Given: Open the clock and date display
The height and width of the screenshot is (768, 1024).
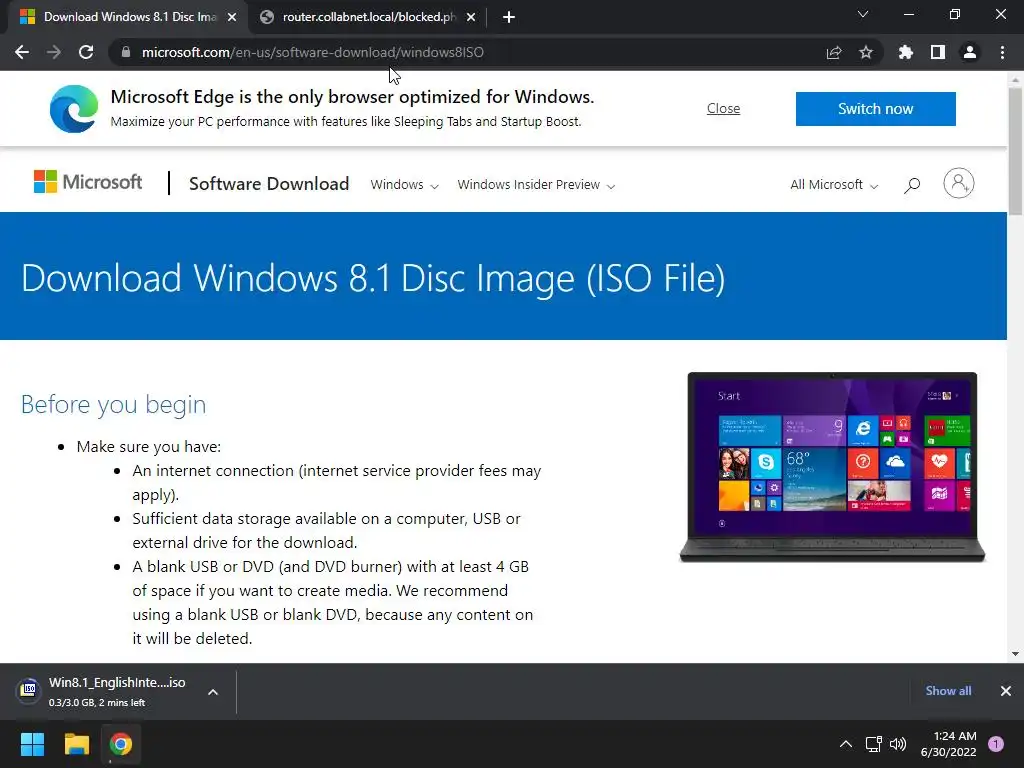Looking at the screenshot, I should [x=948, y=744].
